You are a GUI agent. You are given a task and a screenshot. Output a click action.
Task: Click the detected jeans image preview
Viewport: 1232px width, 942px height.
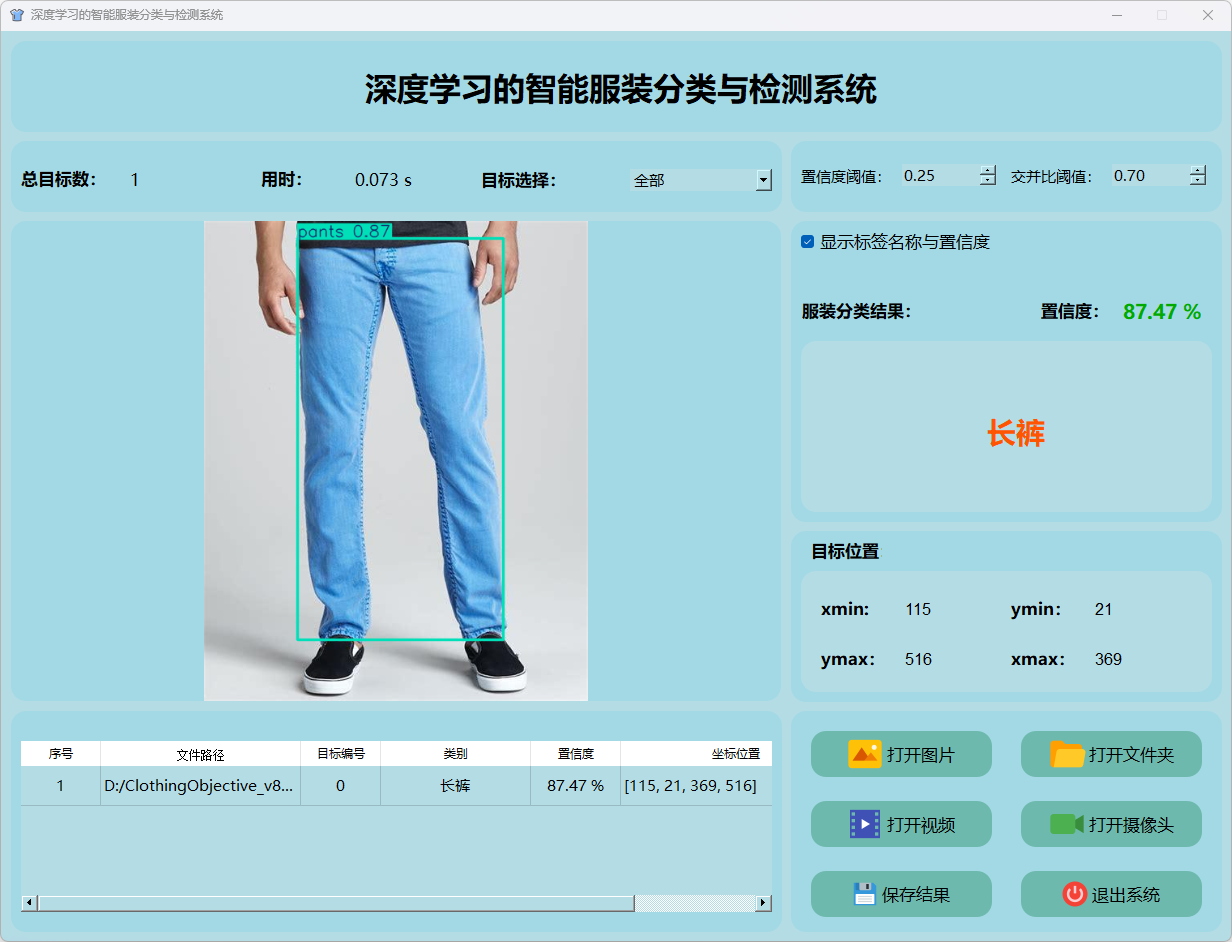tap(396, 460)
